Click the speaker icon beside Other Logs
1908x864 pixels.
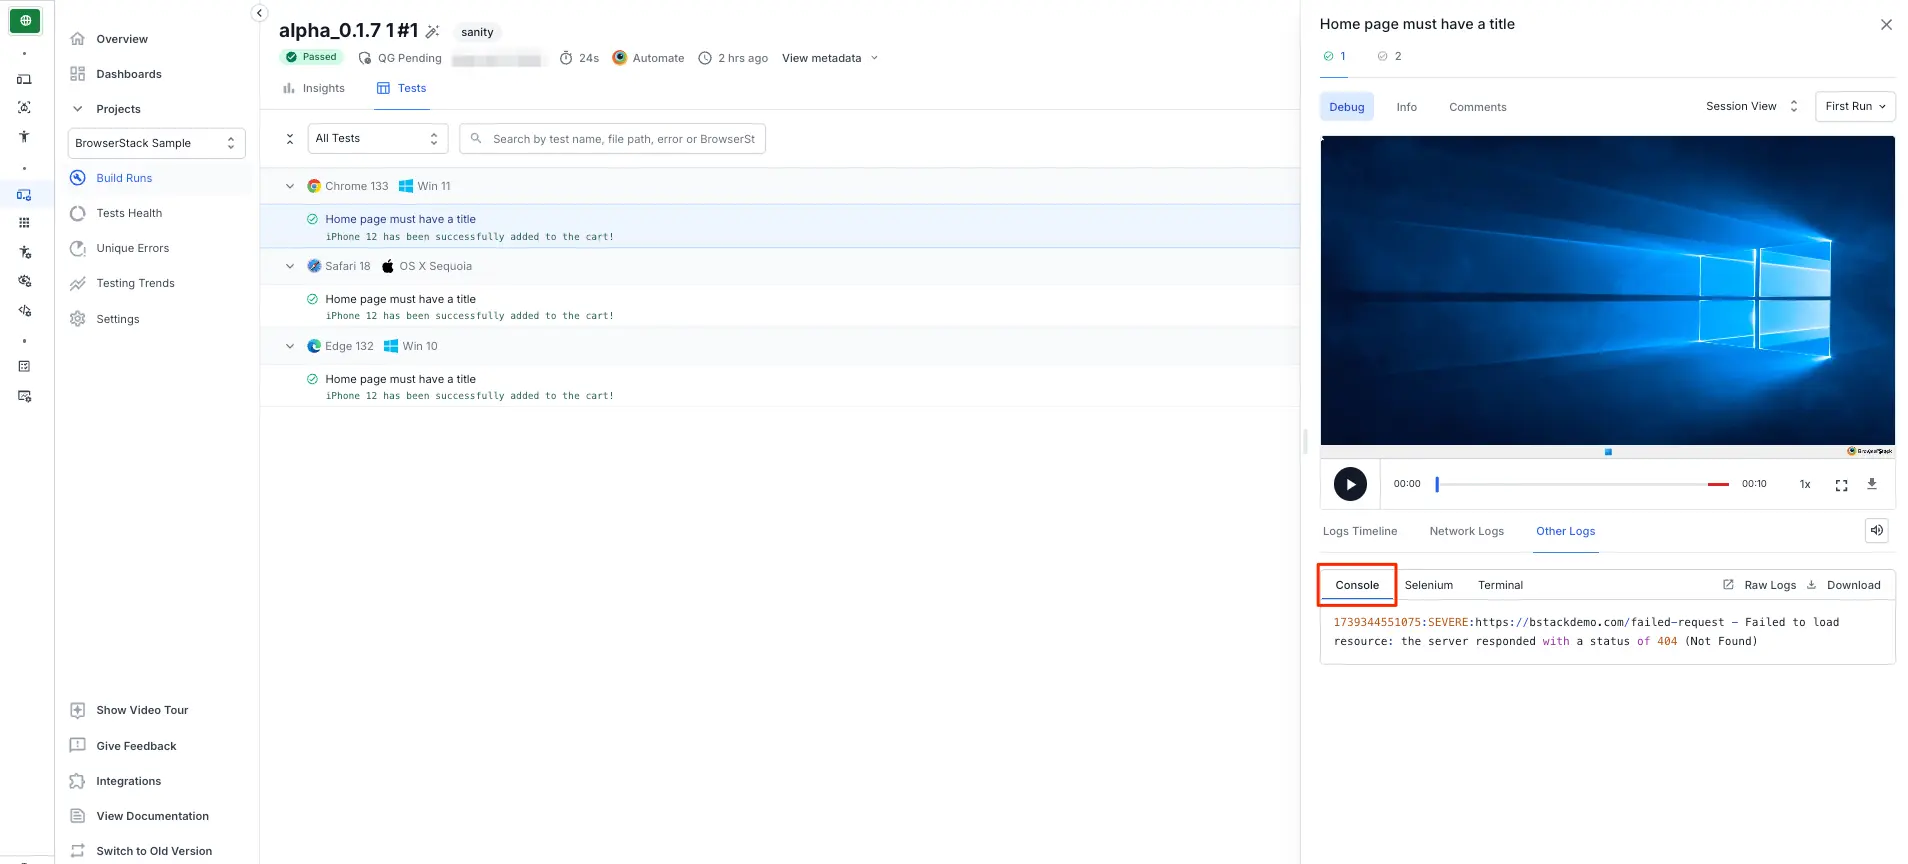[x=1876, y=531]
